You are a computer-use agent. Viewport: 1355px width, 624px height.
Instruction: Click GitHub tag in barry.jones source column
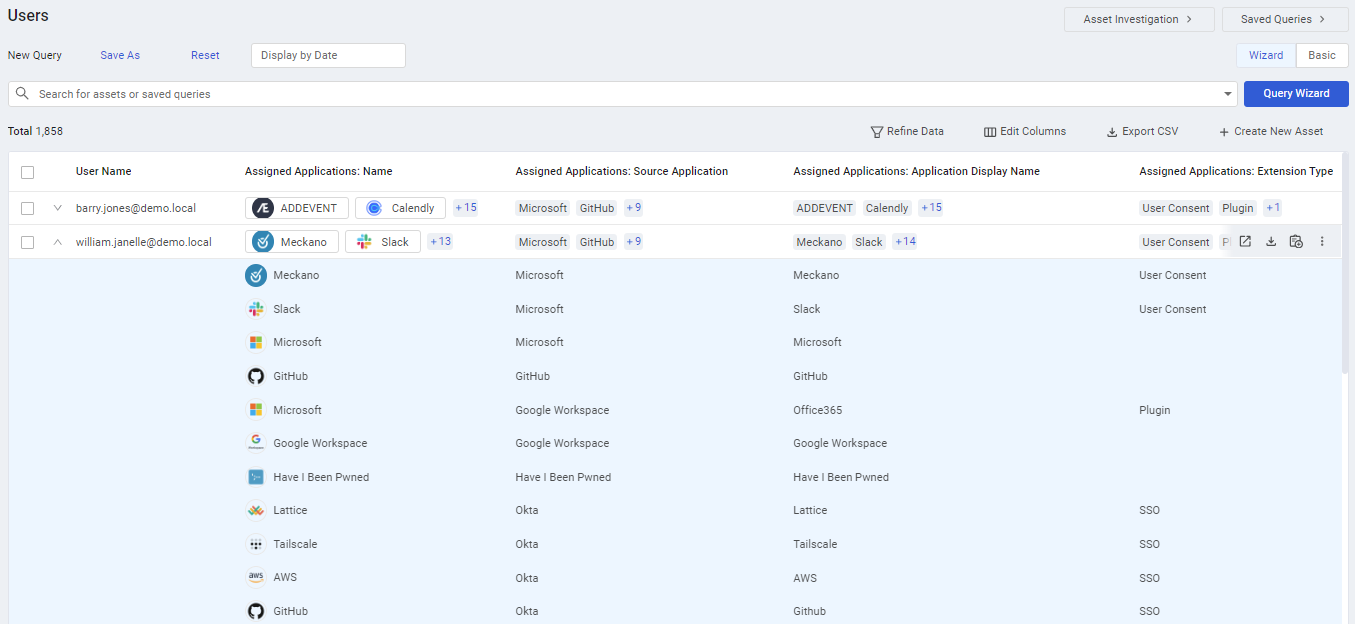click(596, 208)
